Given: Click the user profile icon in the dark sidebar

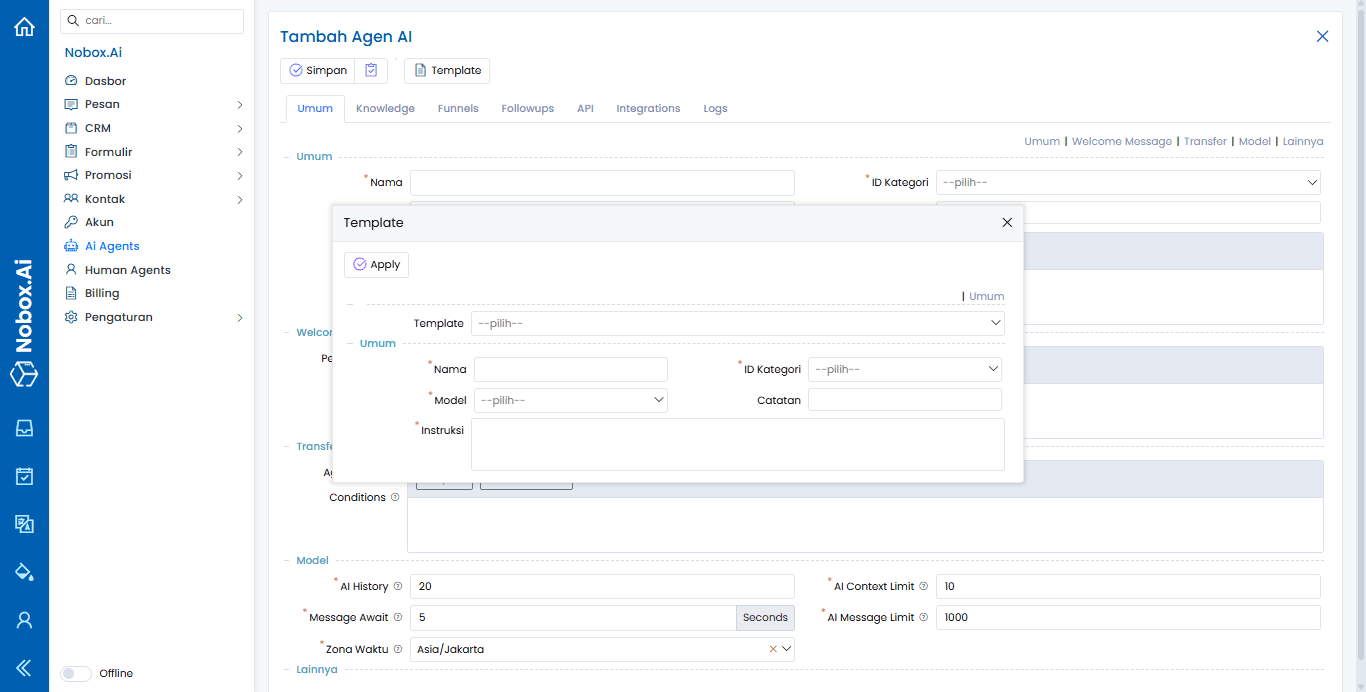Looking at the screenshot, I should pyautogui.click(x=24, y=620).
